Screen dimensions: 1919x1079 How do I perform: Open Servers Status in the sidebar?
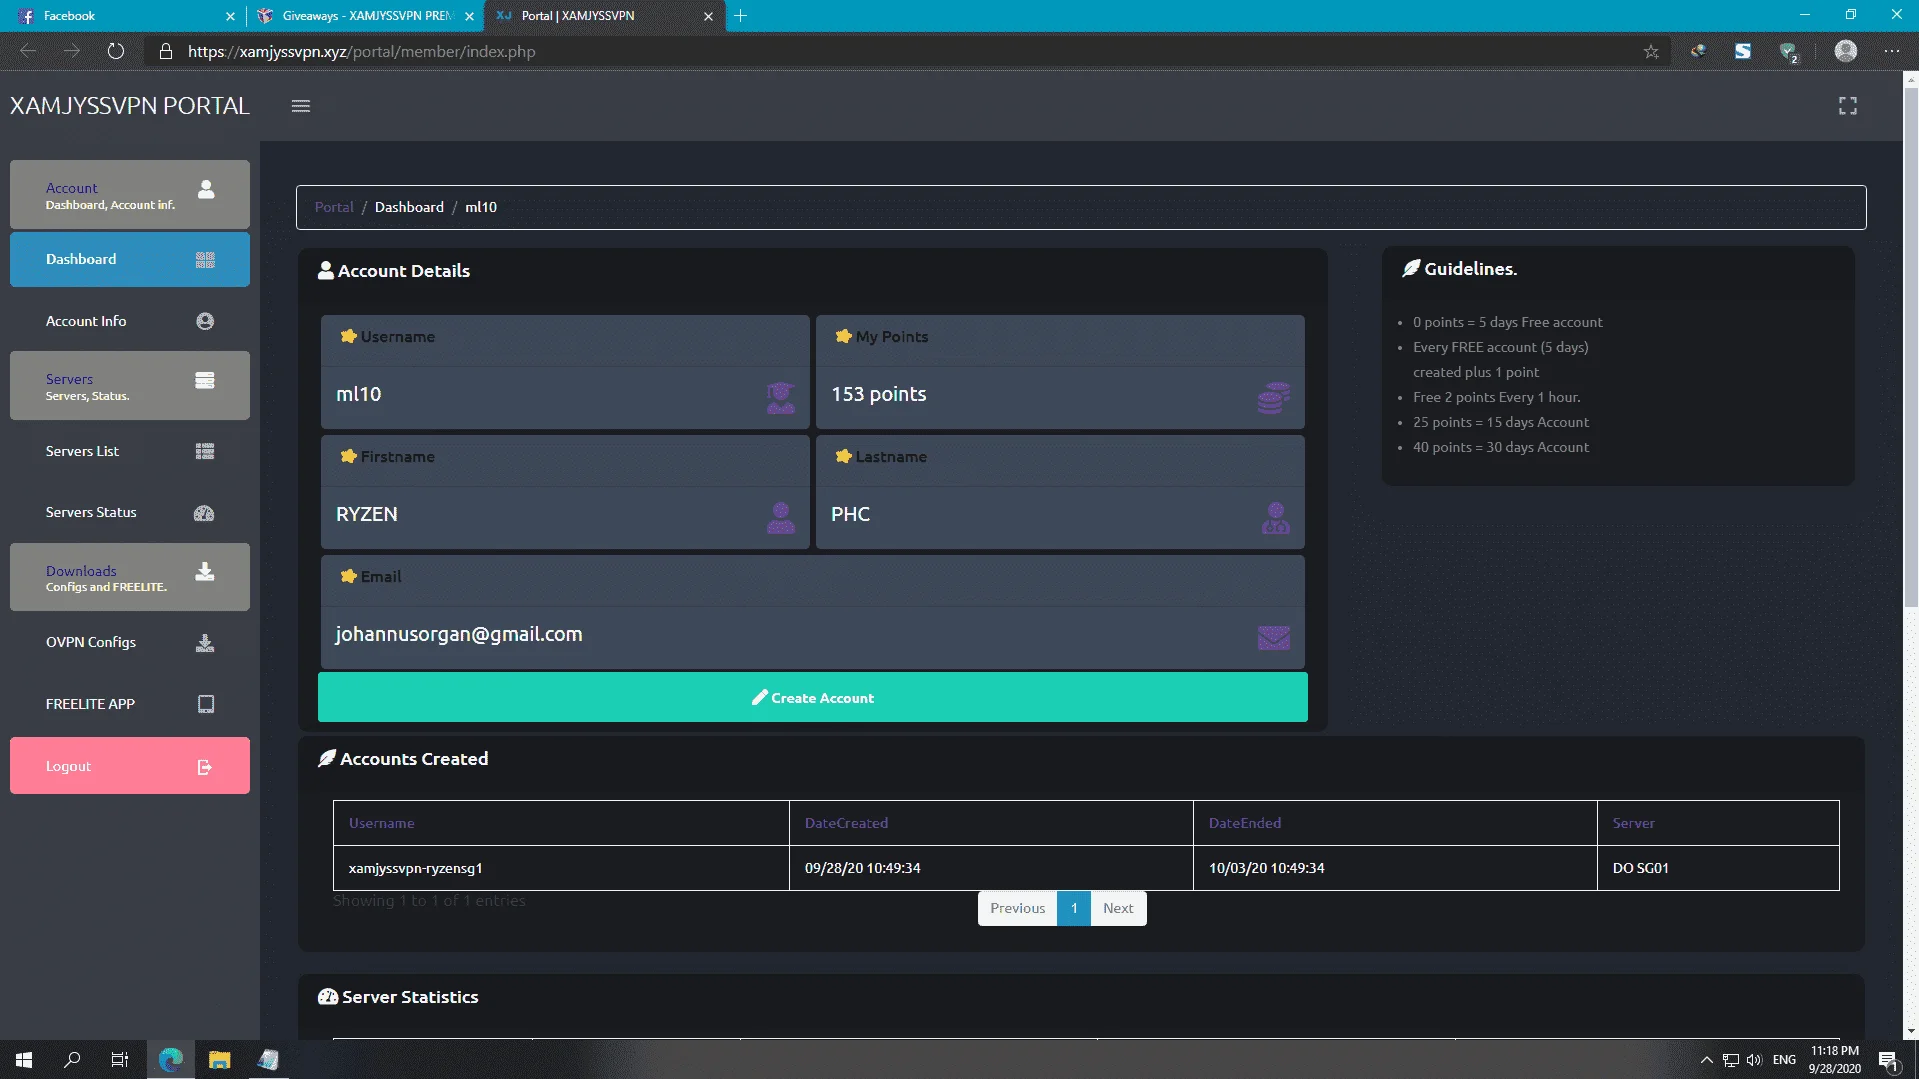(x=130, y=513)
